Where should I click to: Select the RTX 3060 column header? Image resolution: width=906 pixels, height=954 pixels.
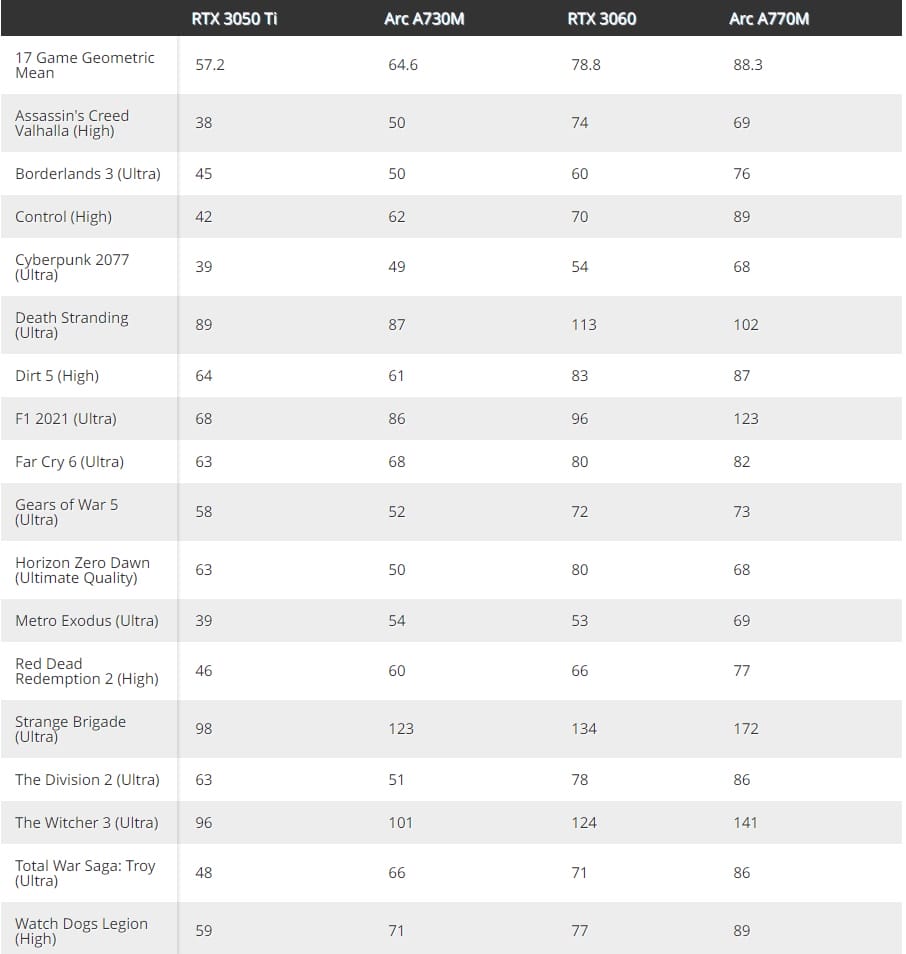coord(602,19)
